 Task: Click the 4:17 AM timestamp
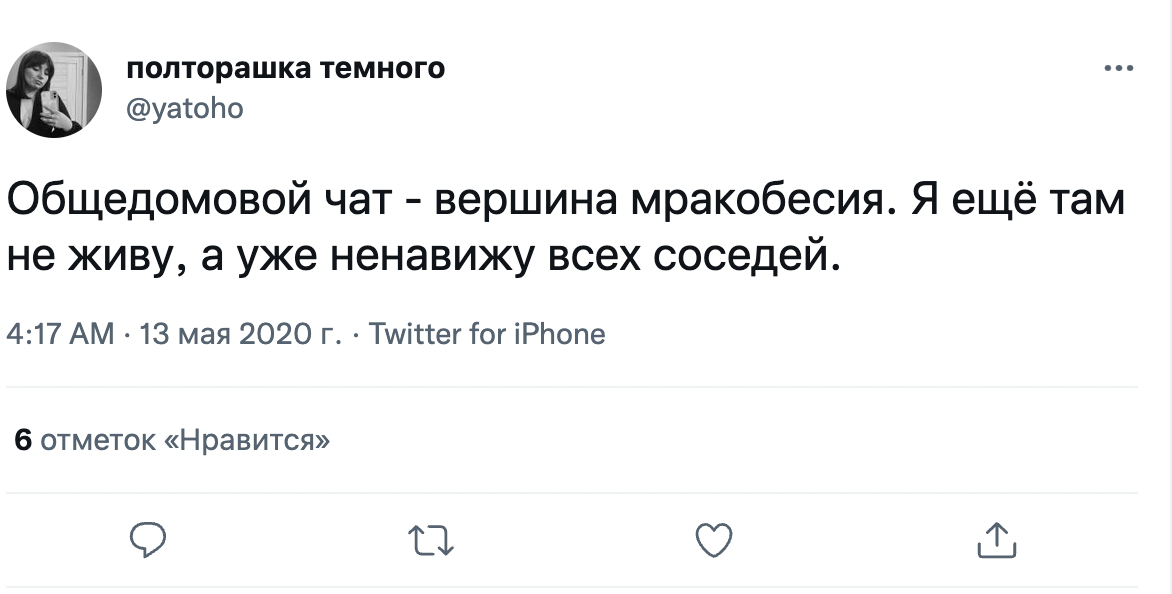[x=60, y=333]
